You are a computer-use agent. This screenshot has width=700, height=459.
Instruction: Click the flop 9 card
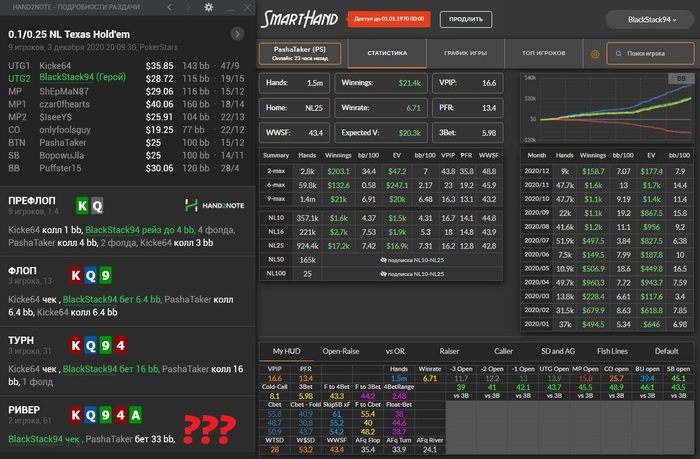click(105, 275)
